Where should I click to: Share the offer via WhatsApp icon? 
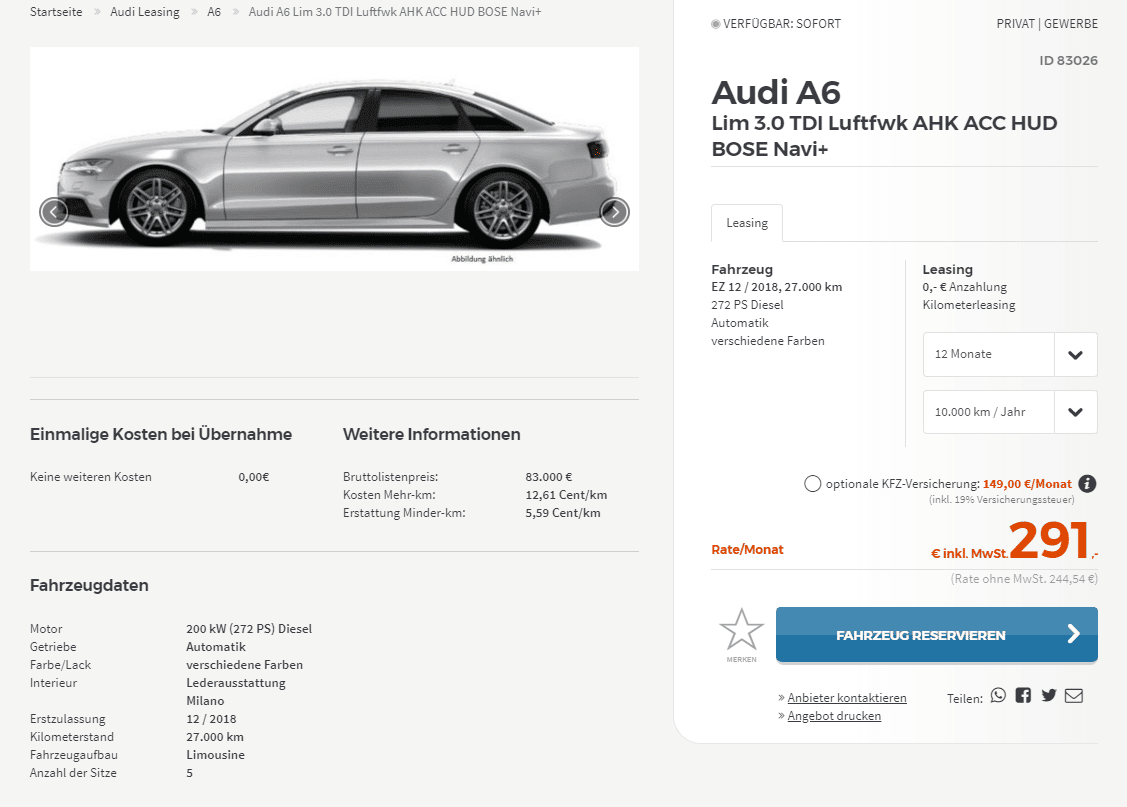pos(998,695)
